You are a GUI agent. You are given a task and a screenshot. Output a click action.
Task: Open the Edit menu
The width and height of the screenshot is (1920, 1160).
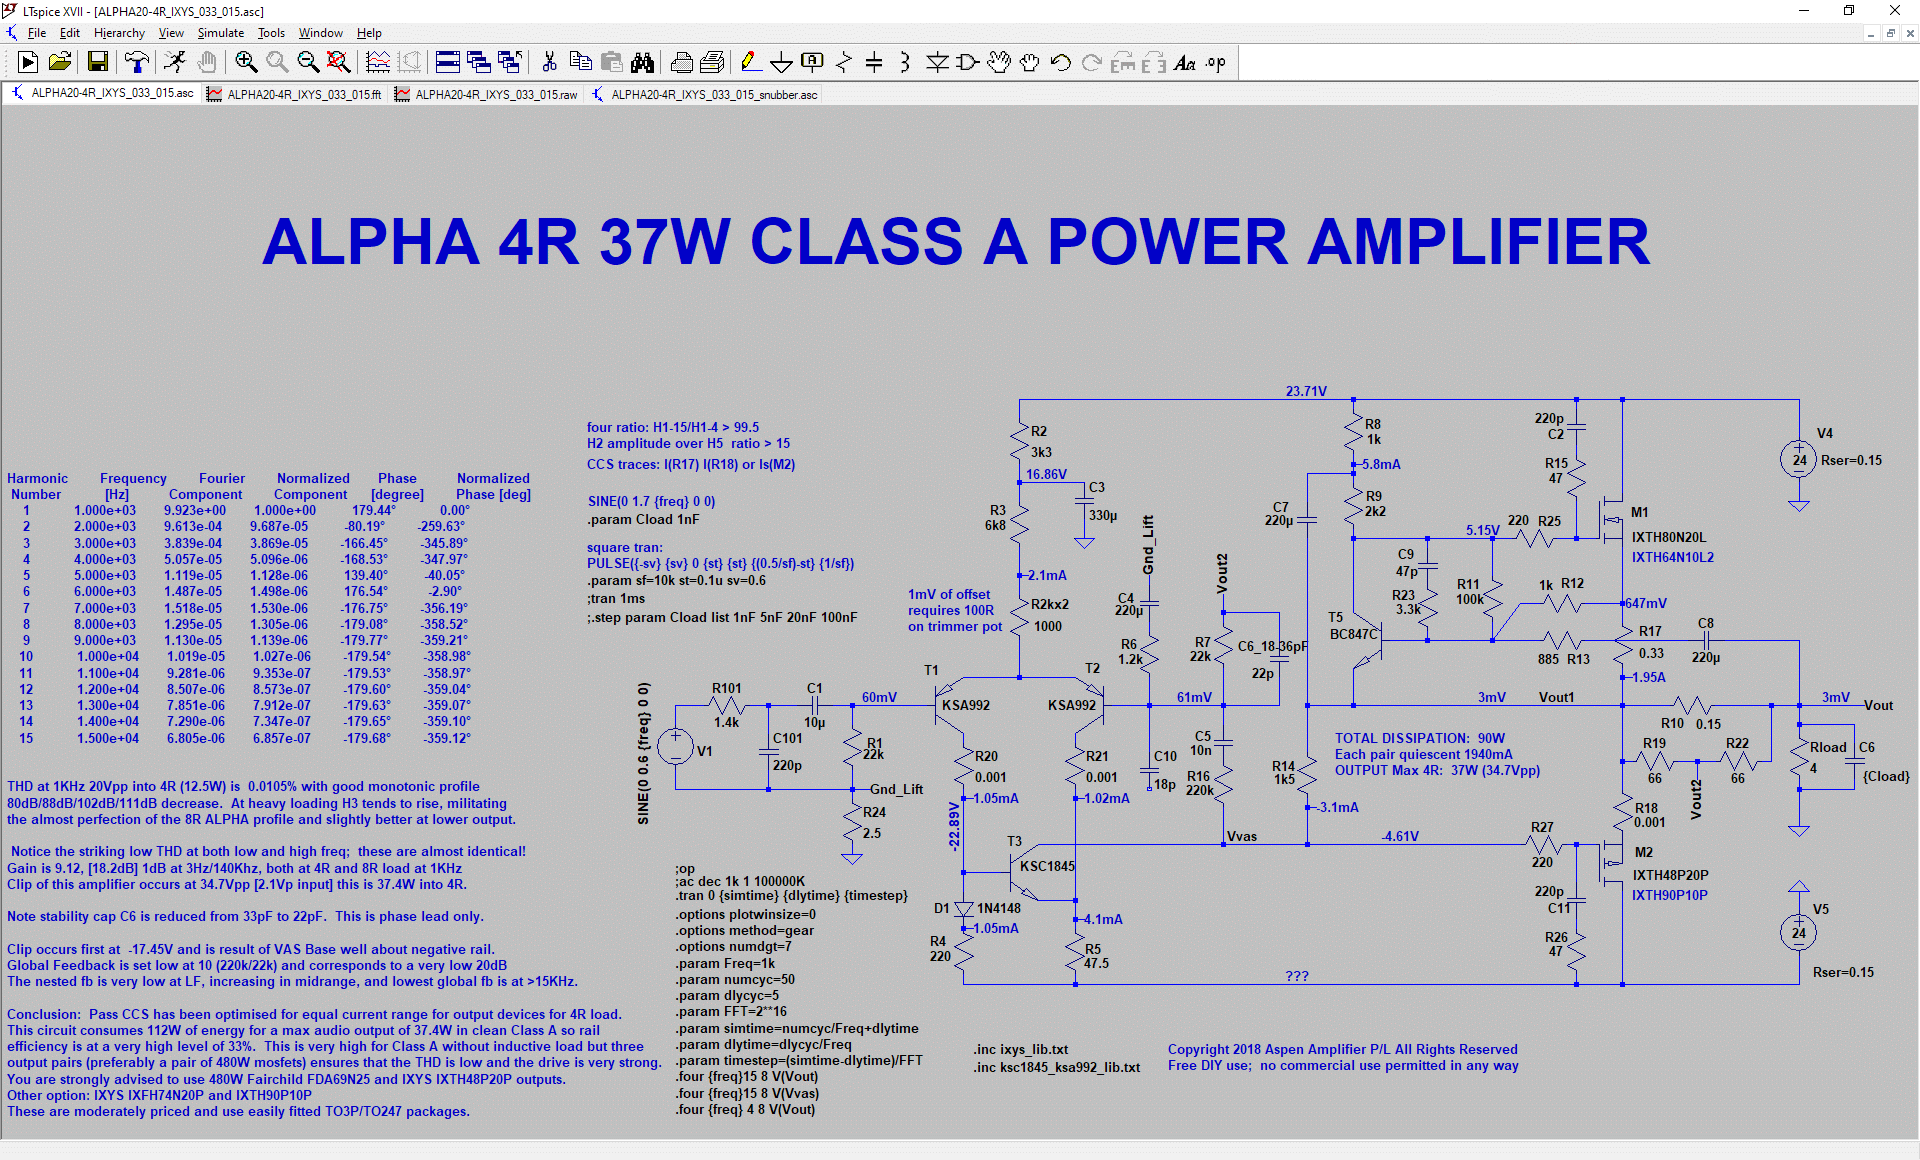pos(69,33)
